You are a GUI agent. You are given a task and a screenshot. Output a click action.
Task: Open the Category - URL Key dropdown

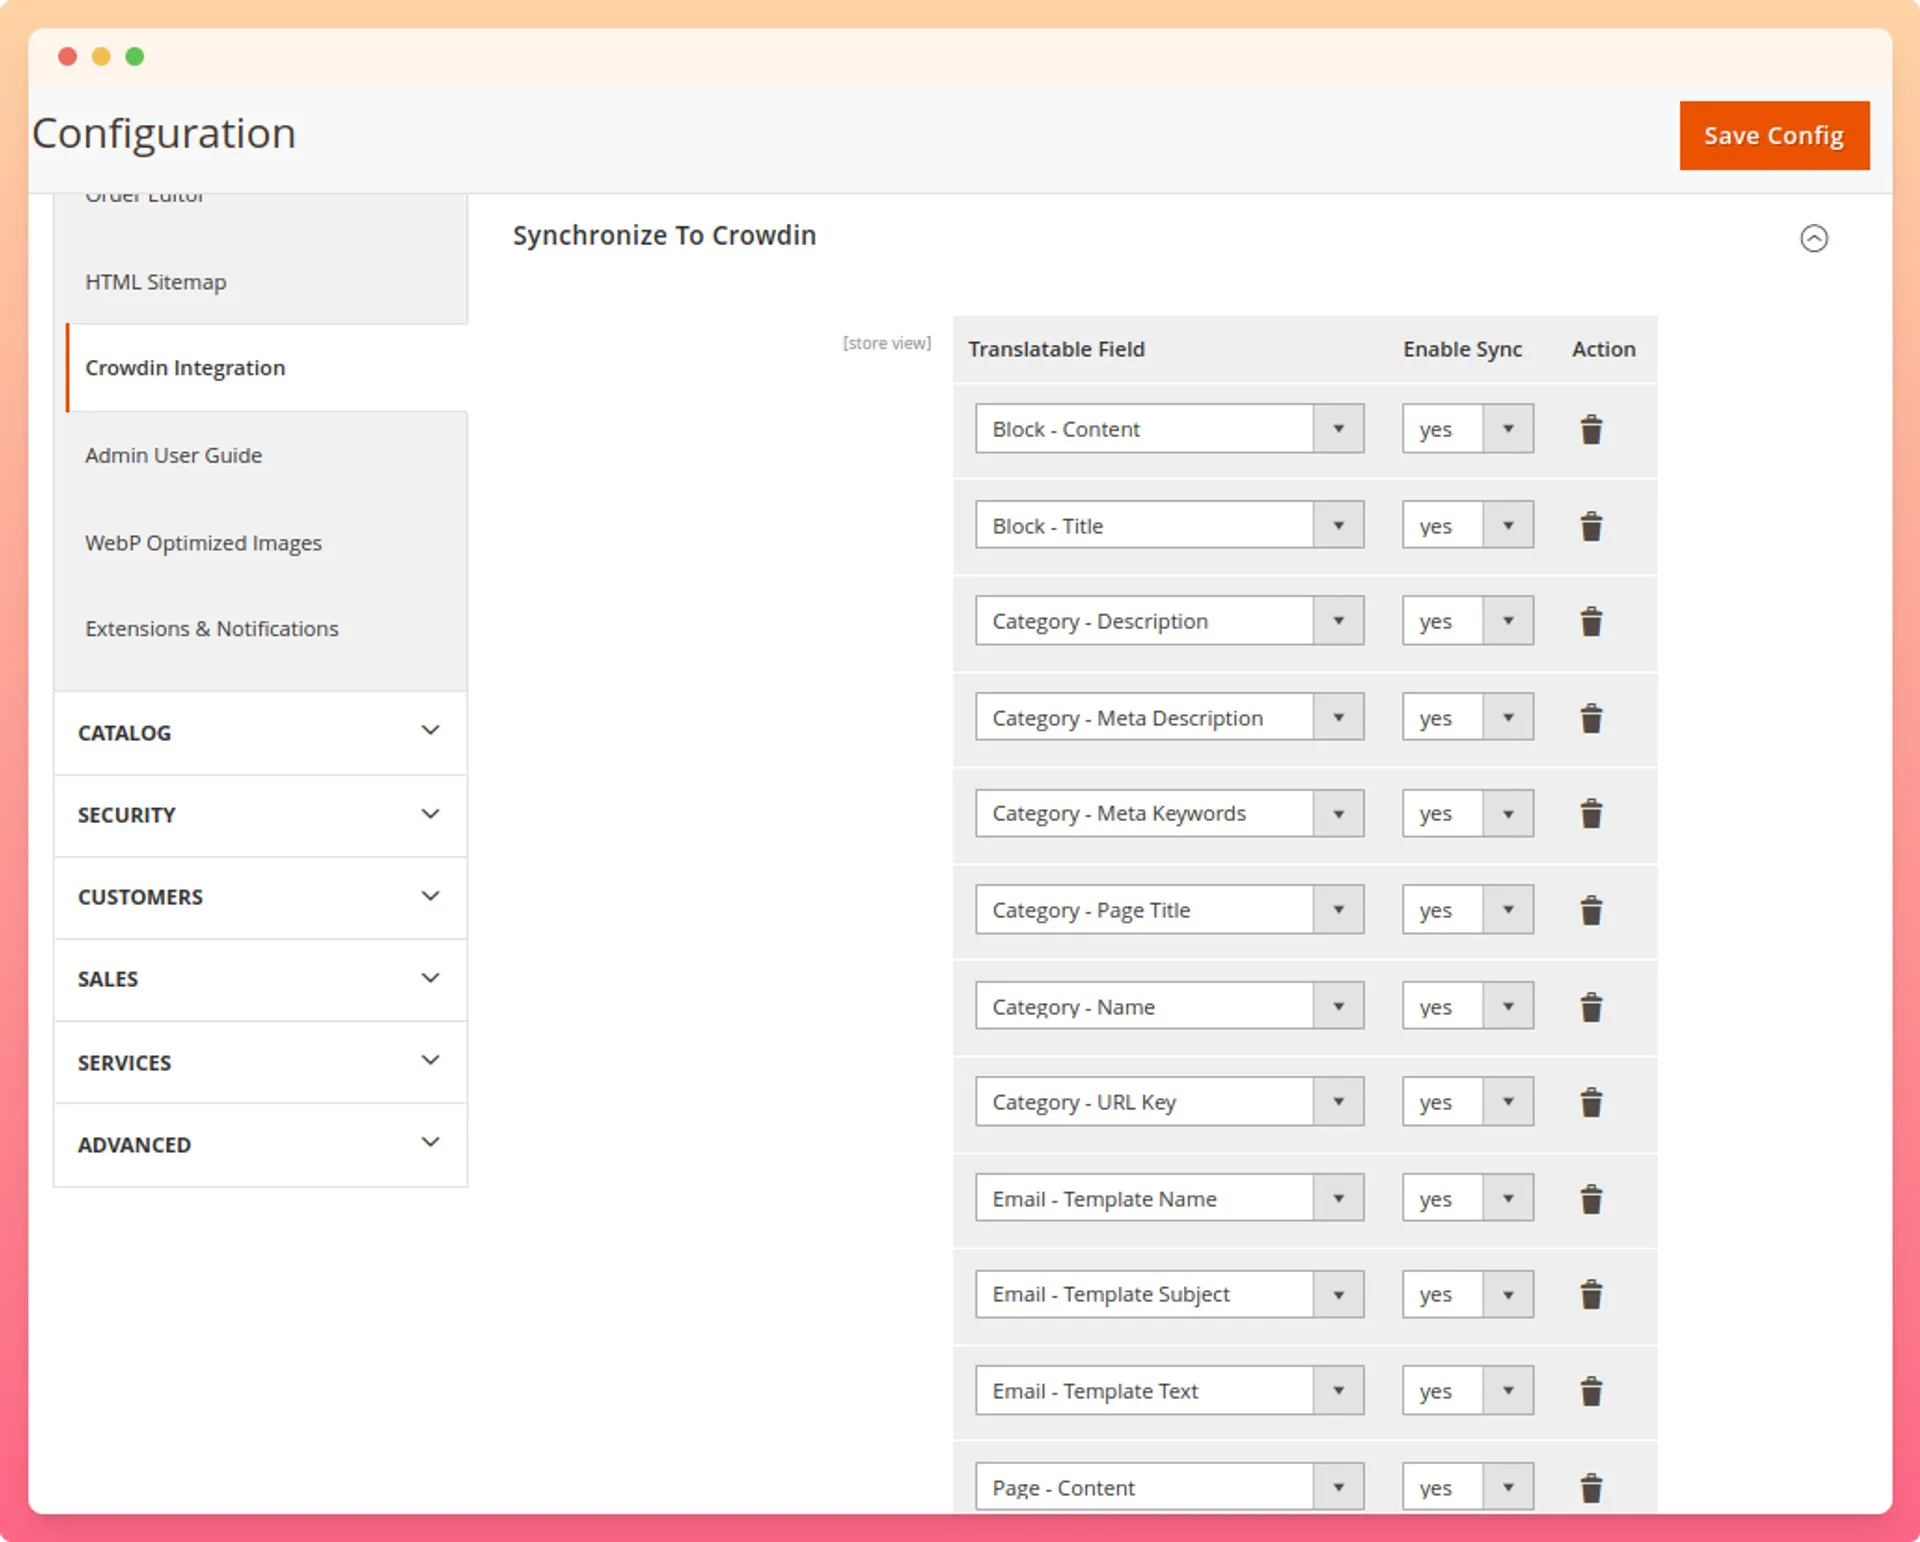[x=1169, y=1102]
